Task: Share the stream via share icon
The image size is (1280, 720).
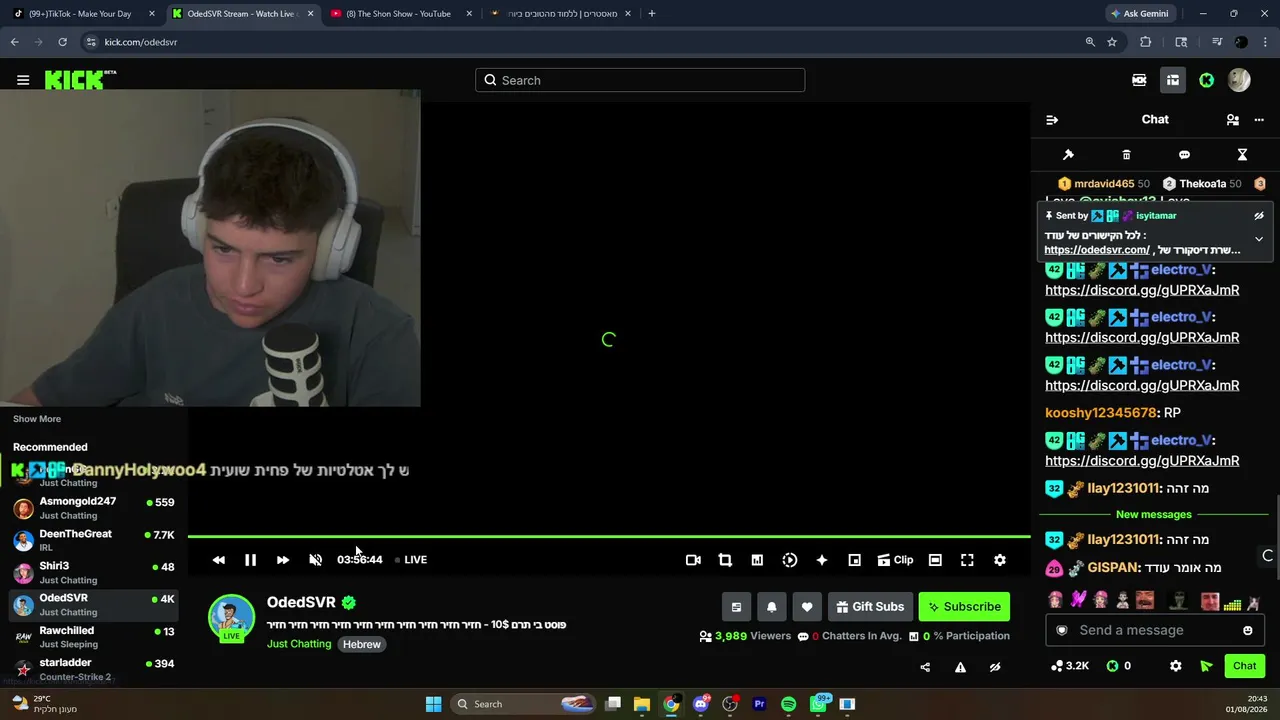Action: [x=925, y=667]
